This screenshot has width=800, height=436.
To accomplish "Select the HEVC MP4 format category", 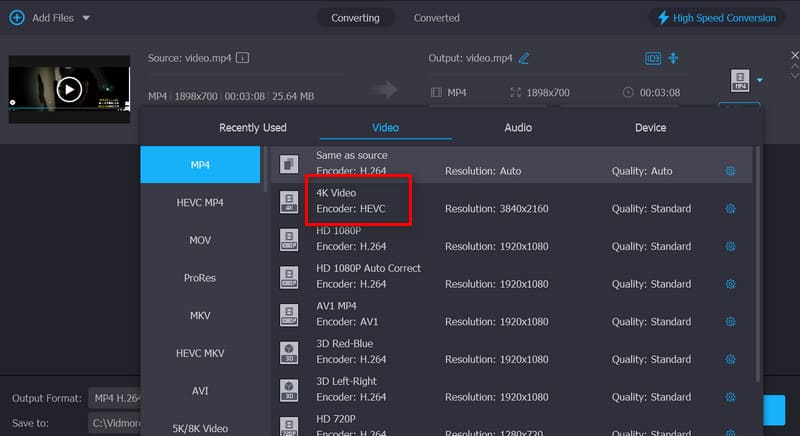I will coord(200,202).
